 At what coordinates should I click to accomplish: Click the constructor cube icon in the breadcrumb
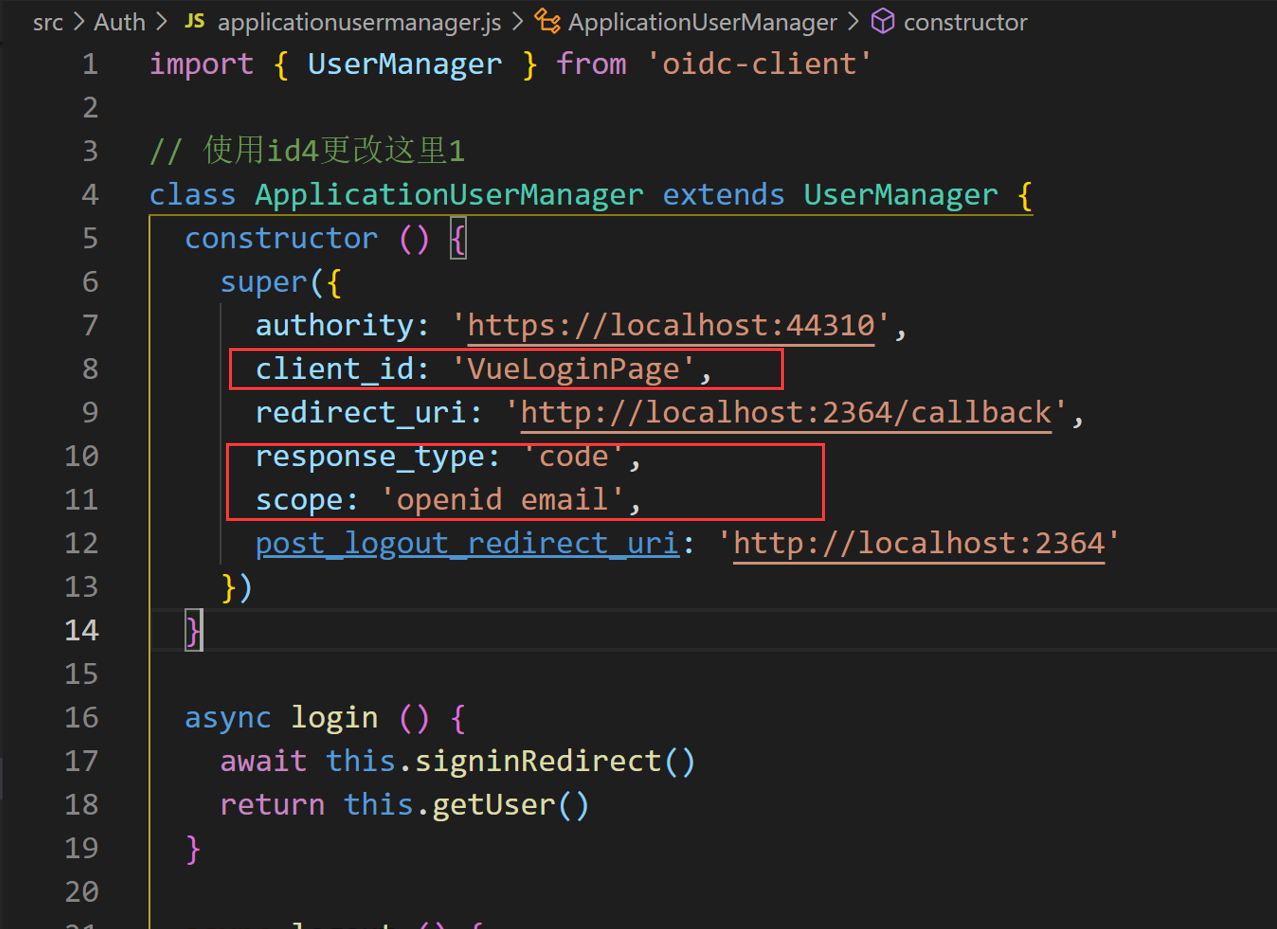(x=884, y=21)
